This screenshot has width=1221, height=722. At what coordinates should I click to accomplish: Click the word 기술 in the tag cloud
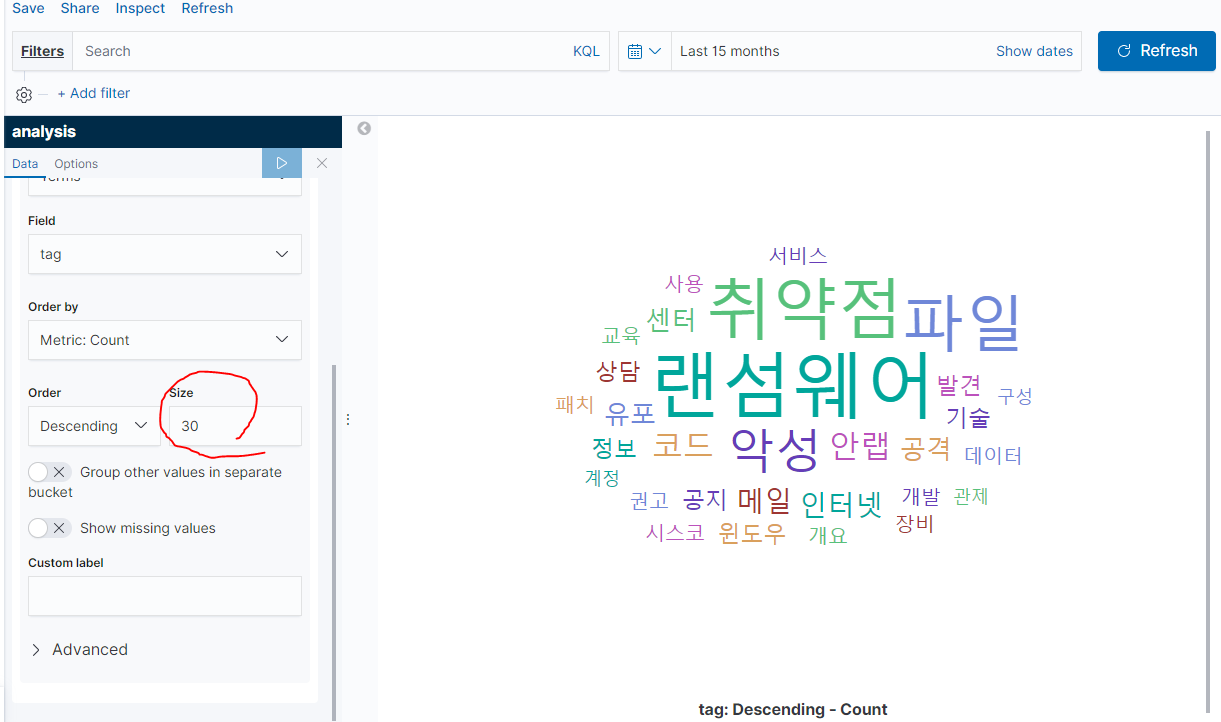pos(968,417)
